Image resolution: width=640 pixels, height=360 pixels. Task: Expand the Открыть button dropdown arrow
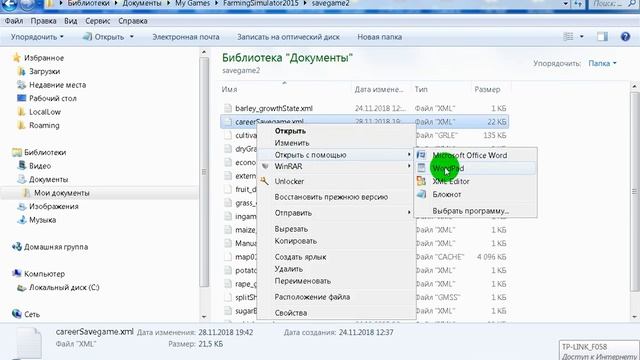(x=131, y=37)
